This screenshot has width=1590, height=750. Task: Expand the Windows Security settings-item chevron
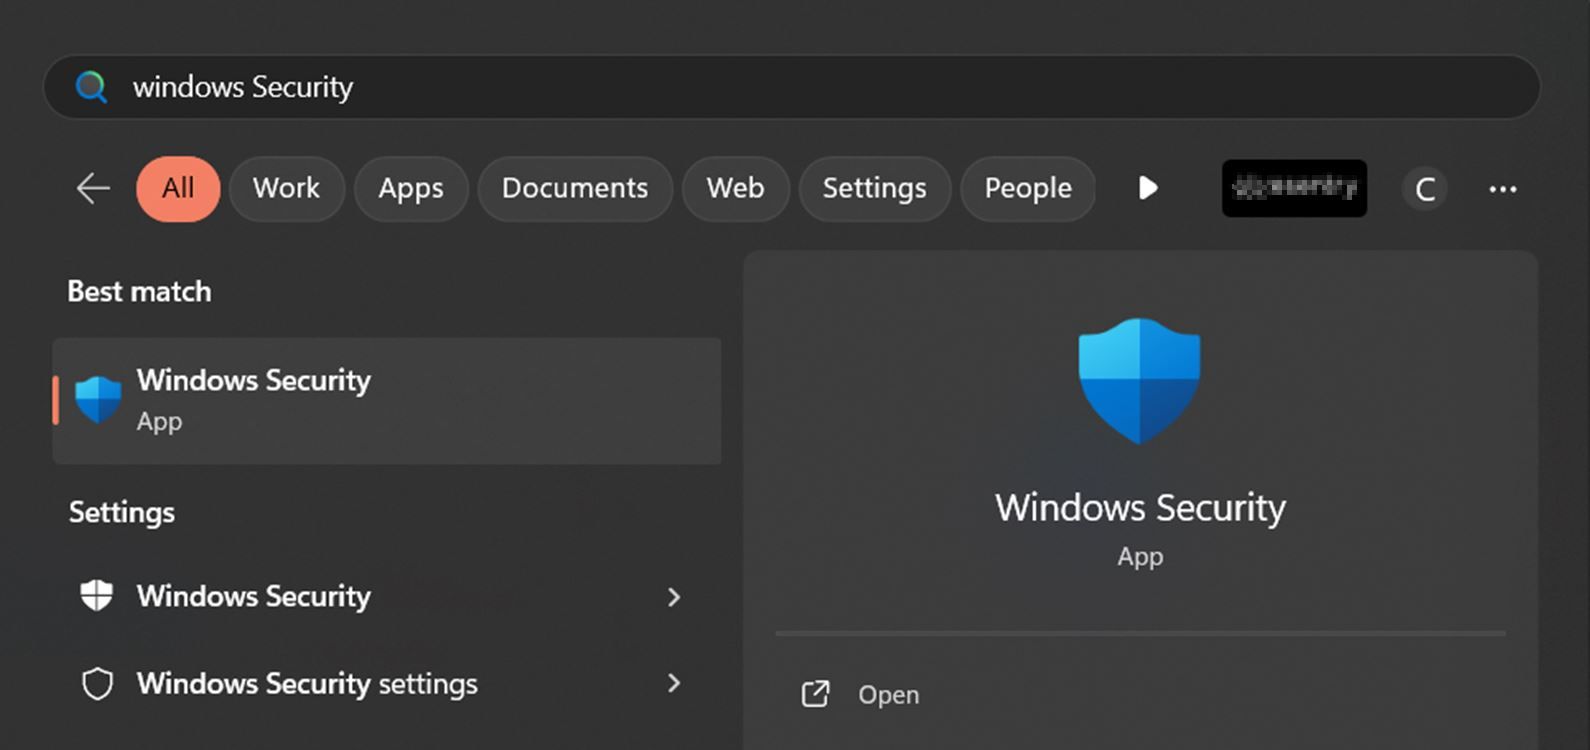click(674, 597)
